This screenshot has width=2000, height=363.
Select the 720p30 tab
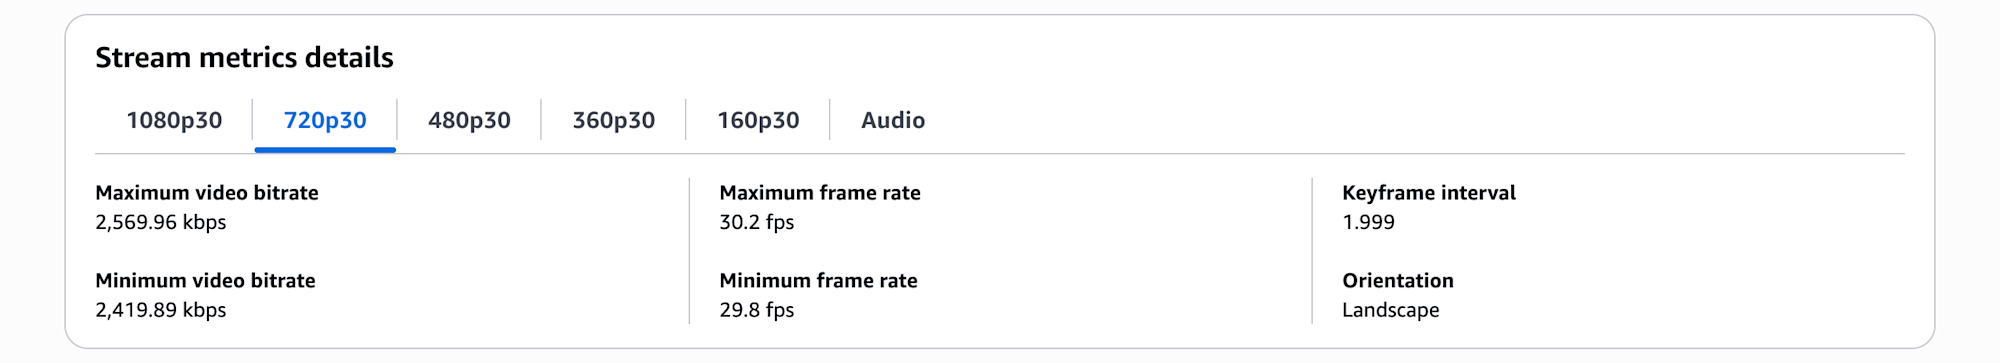click(x=325, y=120)
